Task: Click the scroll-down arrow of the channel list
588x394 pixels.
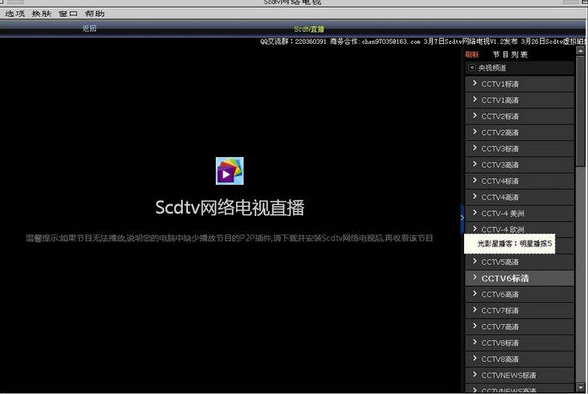Action: click(580, 387)
